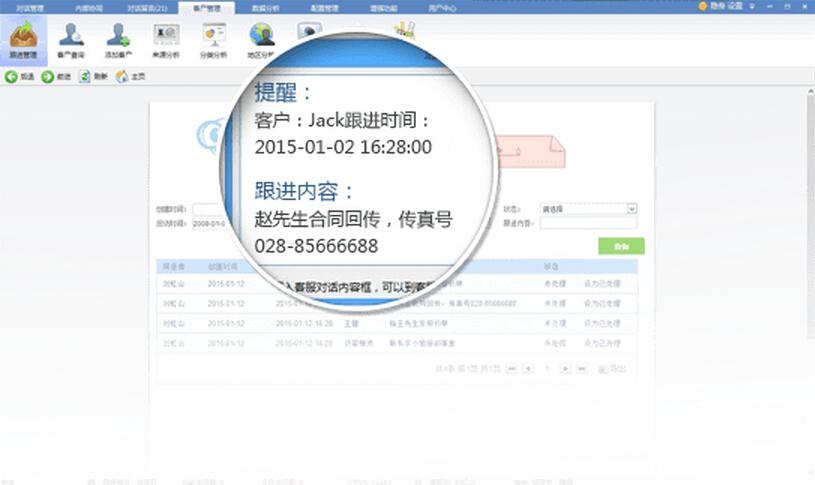Screen dimensions: 815x485
Task: Jump to first page in pagination
Action: click(x=511, y=369)
